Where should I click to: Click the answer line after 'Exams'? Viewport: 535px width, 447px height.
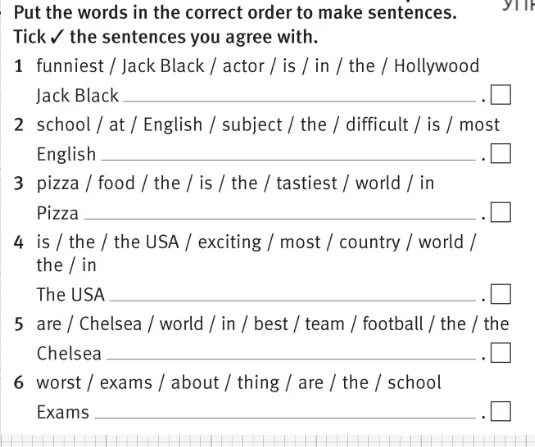tap(285, 418)
